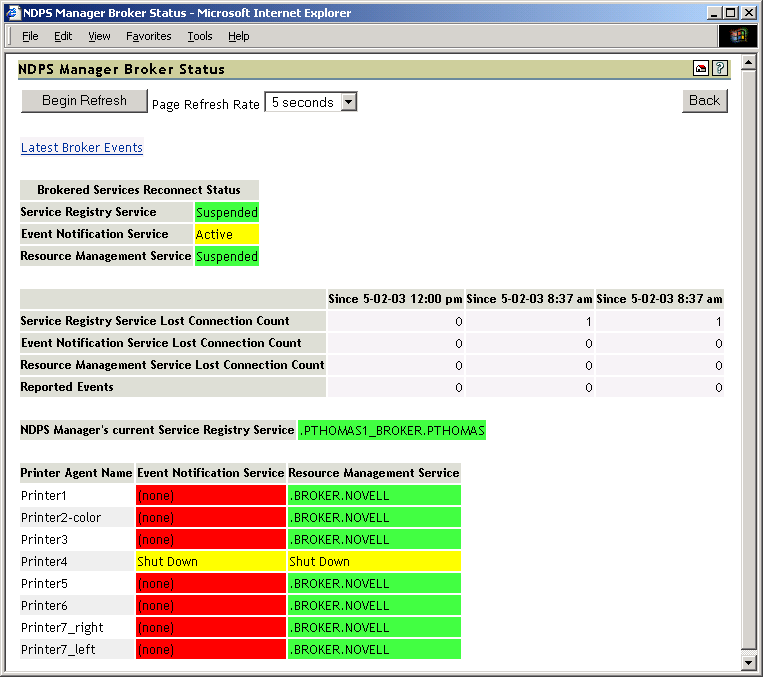Click Active status of Event Notification Service
Viewport: 763px width, 677px height.
tap(227, 234)
